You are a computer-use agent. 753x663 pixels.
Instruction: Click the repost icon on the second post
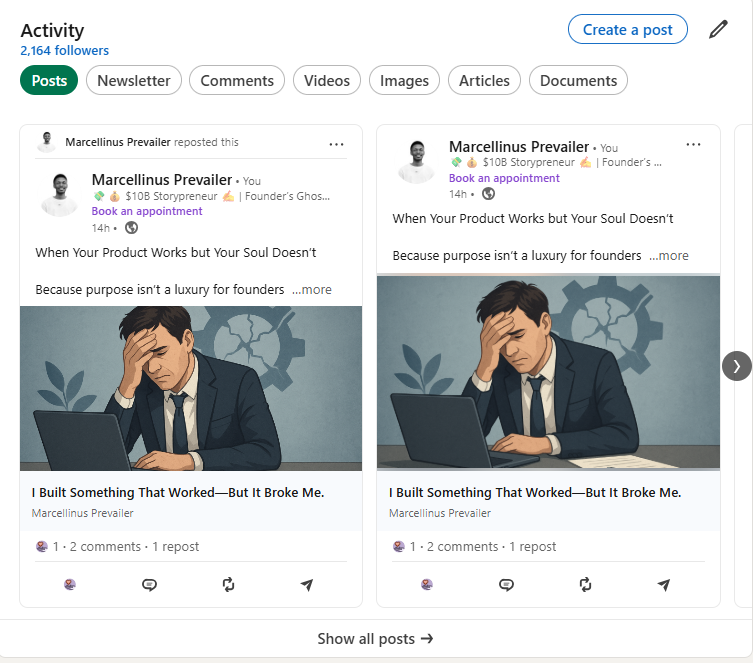tap(585, 584)
